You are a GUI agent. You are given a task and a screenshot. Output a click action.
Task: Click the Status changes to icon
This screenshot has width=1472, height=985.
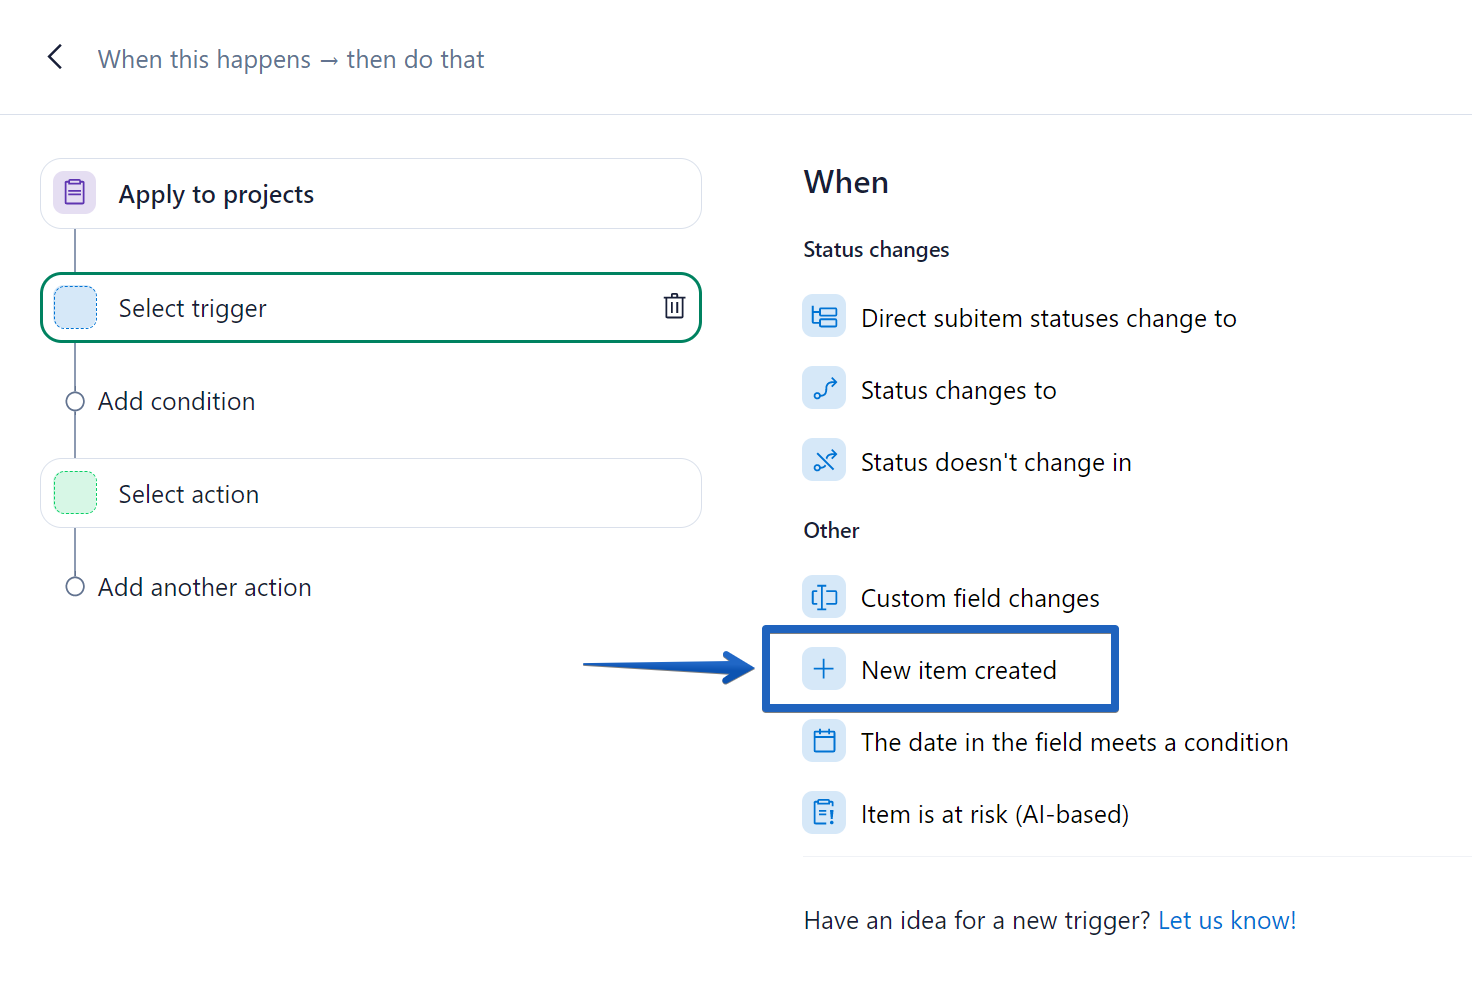[x=824, y=389]
